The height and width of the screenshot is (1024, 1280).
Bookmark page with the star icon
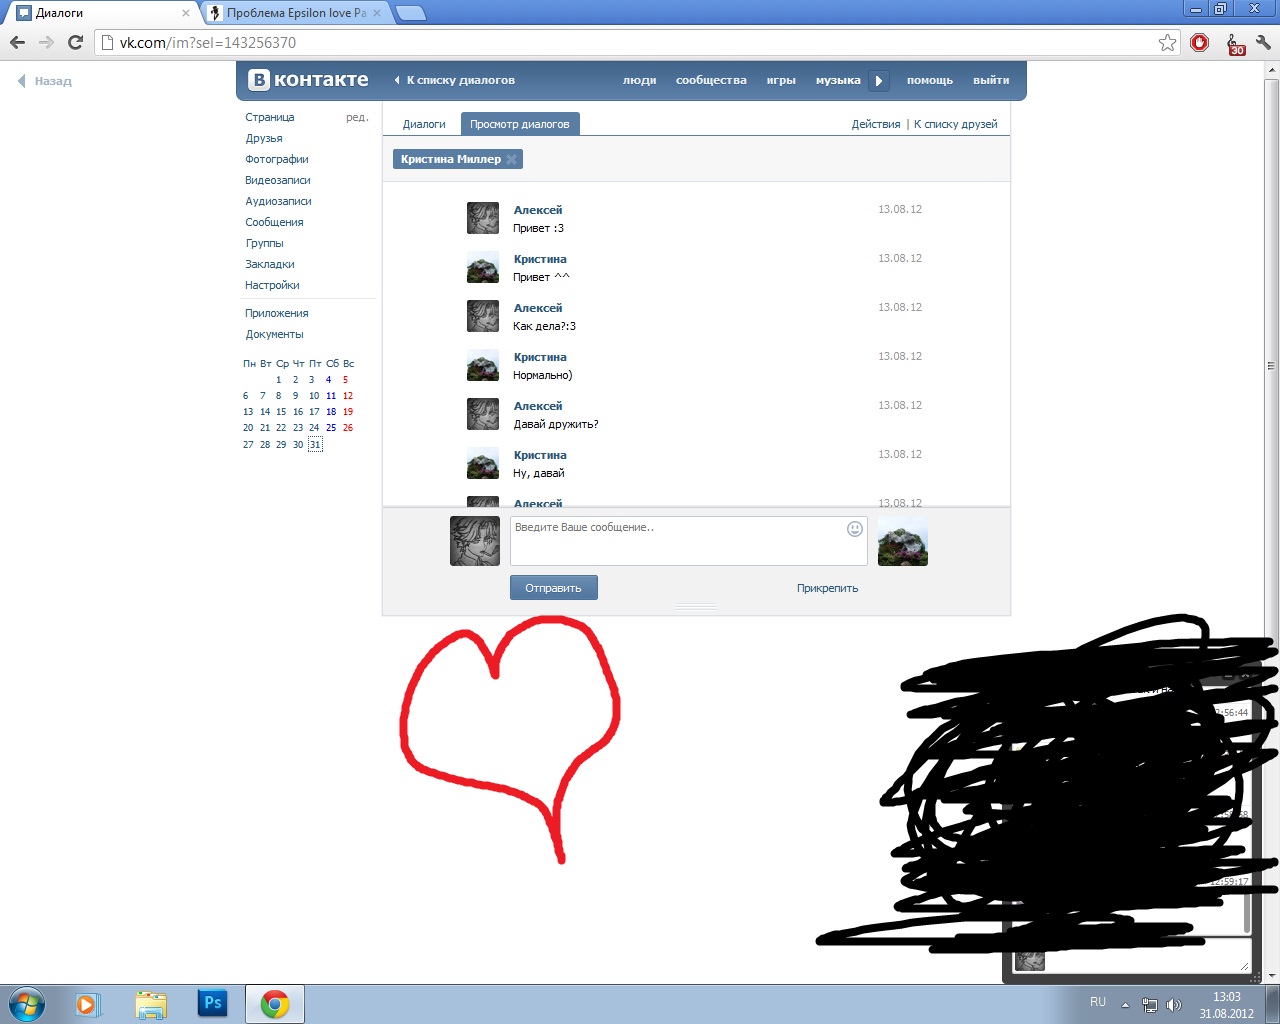click(x=1167, y=43)
